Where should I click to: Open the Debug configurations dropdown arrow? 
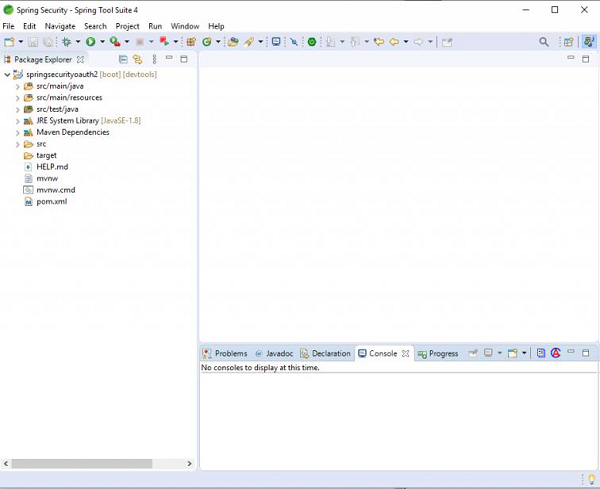[78, 42]
